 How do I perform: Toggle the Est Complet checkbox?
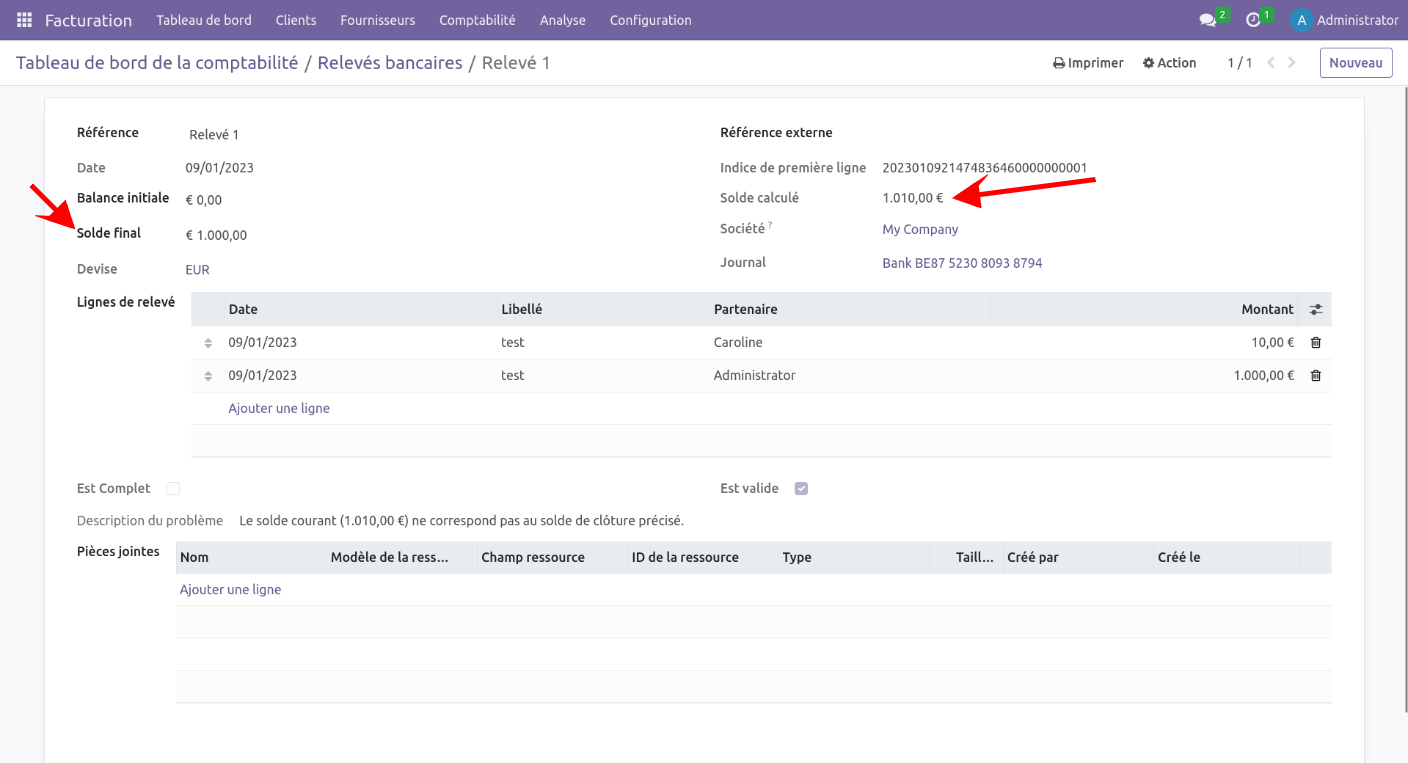point(173,489)
